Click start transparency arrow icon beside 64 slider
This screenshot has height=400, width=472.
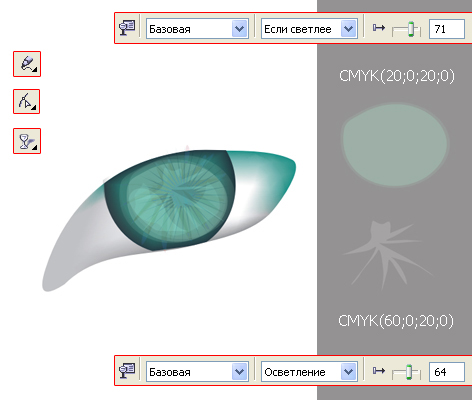tap(379, 370)
